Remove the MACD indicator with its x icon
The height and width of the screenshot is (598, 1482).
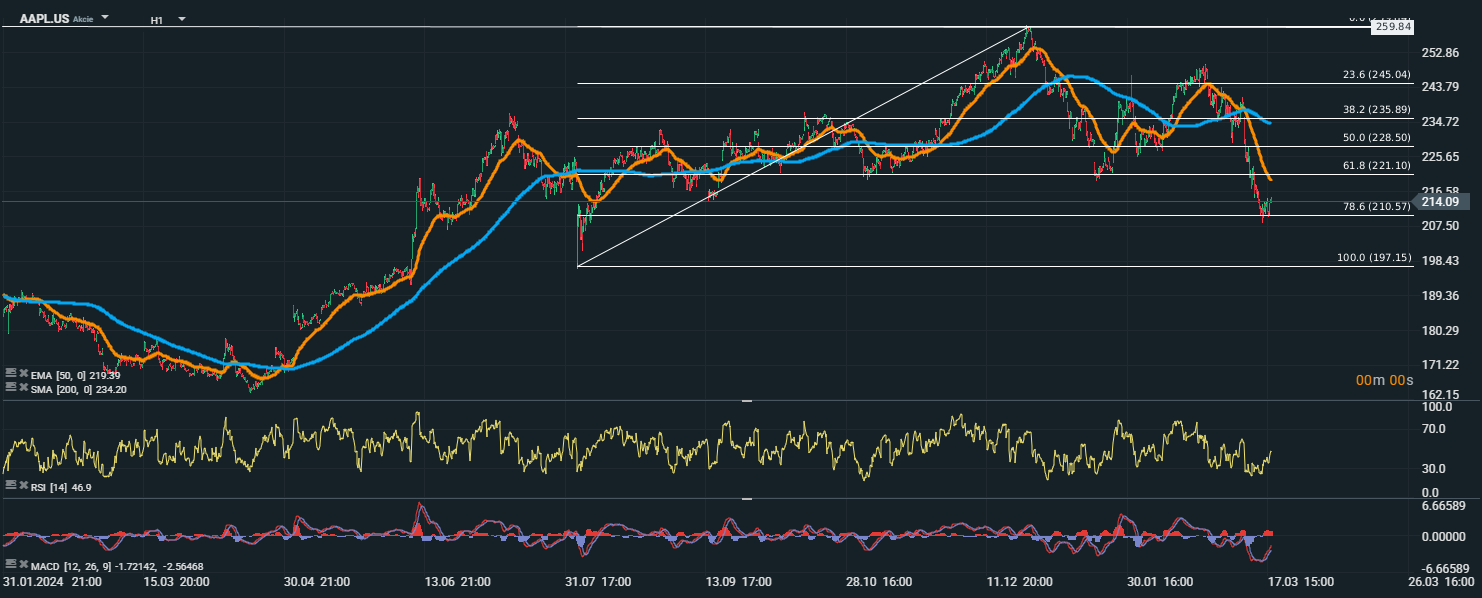[x=23, y=566]
